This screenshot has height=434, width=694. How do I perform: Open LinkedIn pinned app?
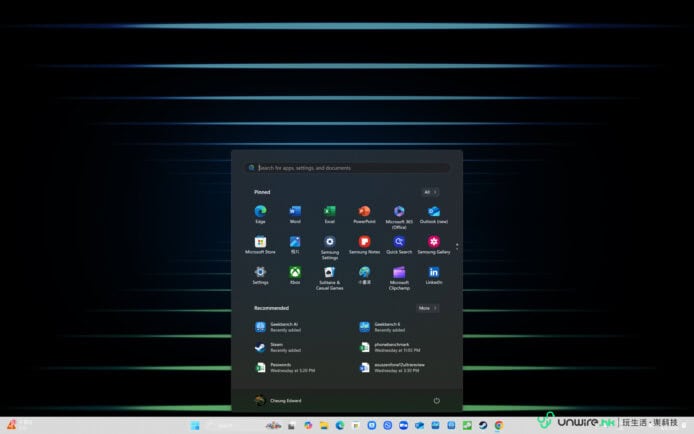coord(434,272)
